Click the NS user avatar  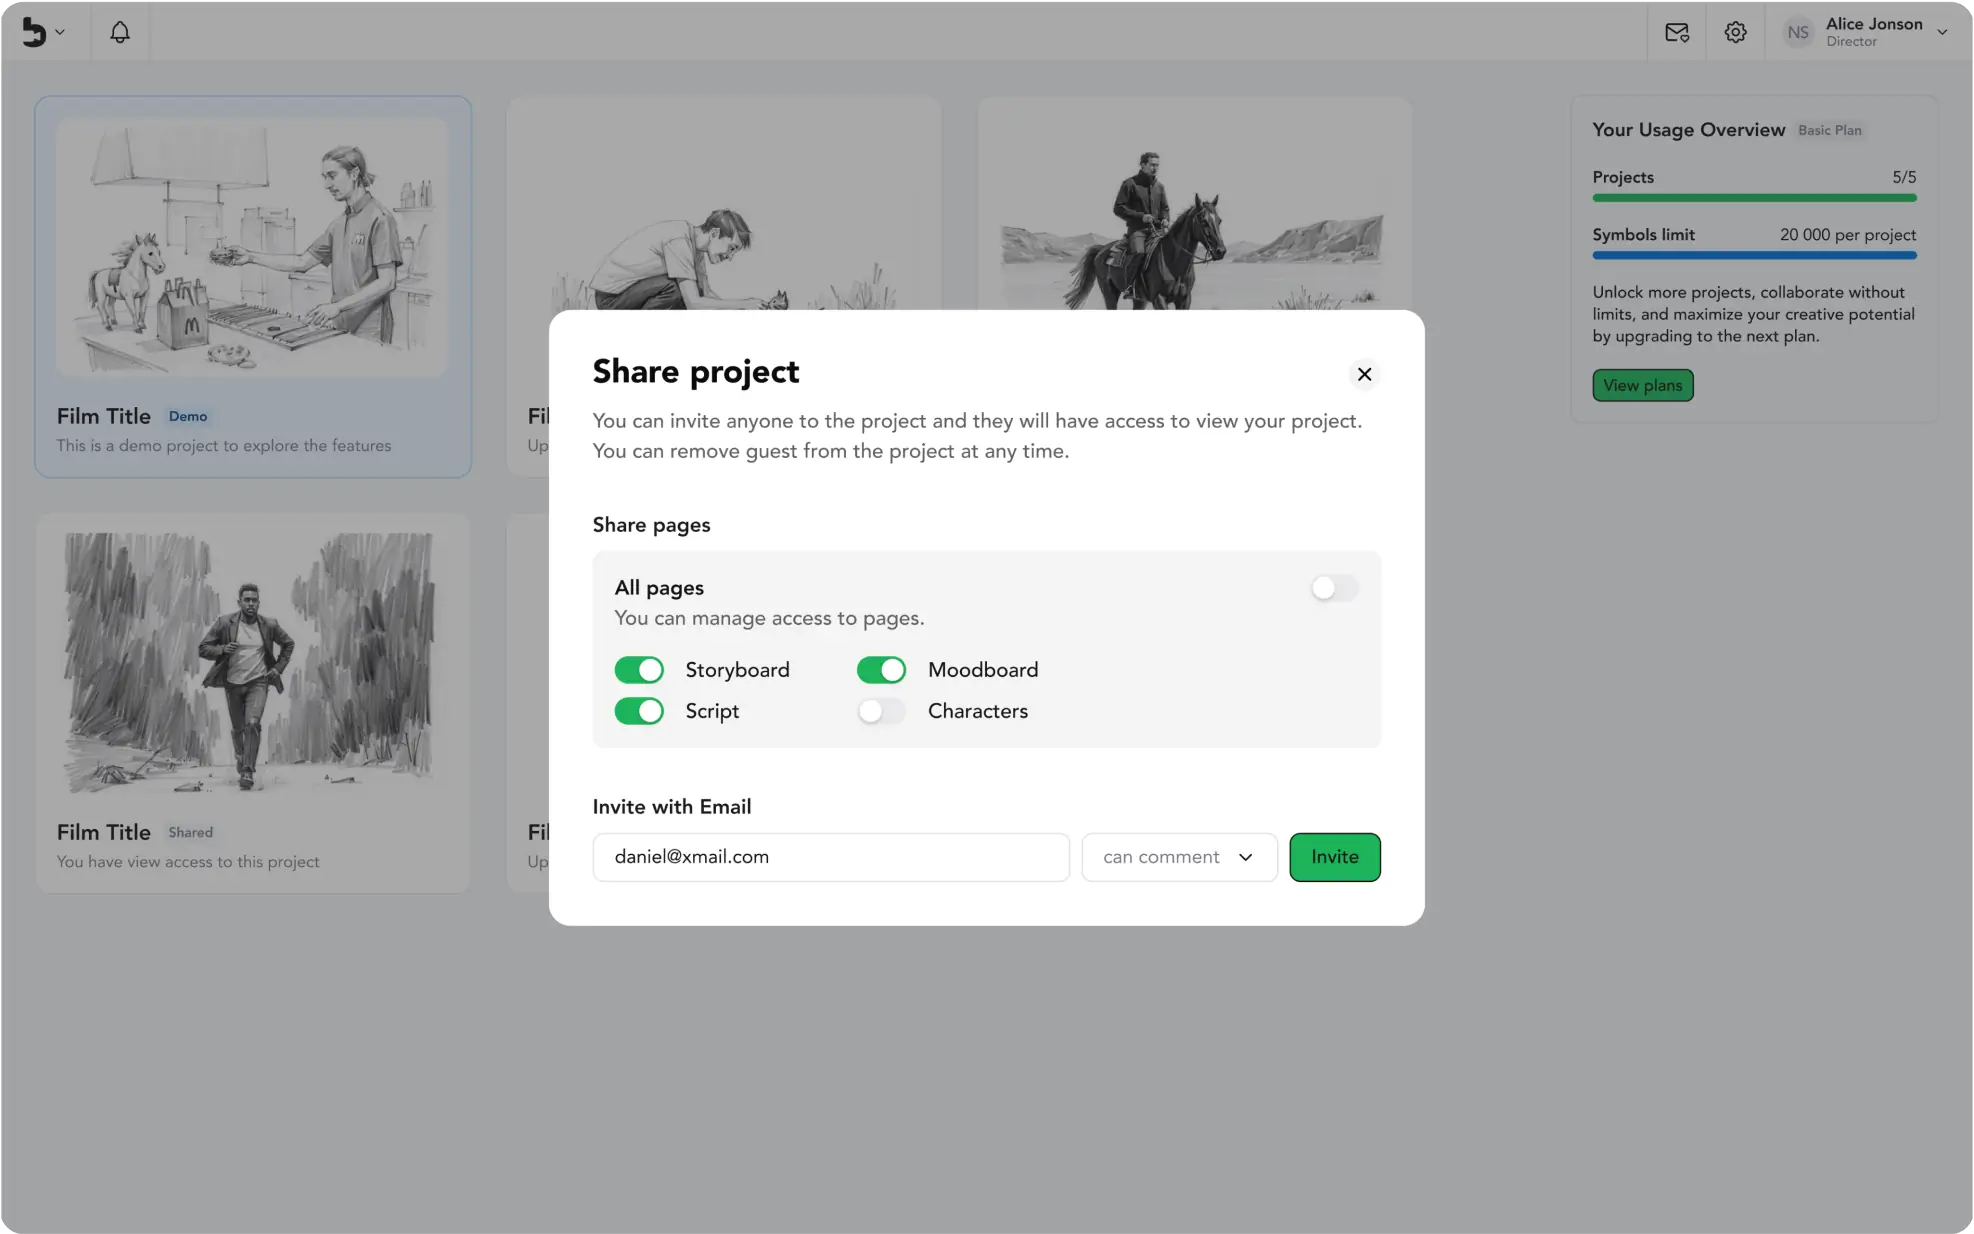pyautogui.click(x=1798, y=32)
